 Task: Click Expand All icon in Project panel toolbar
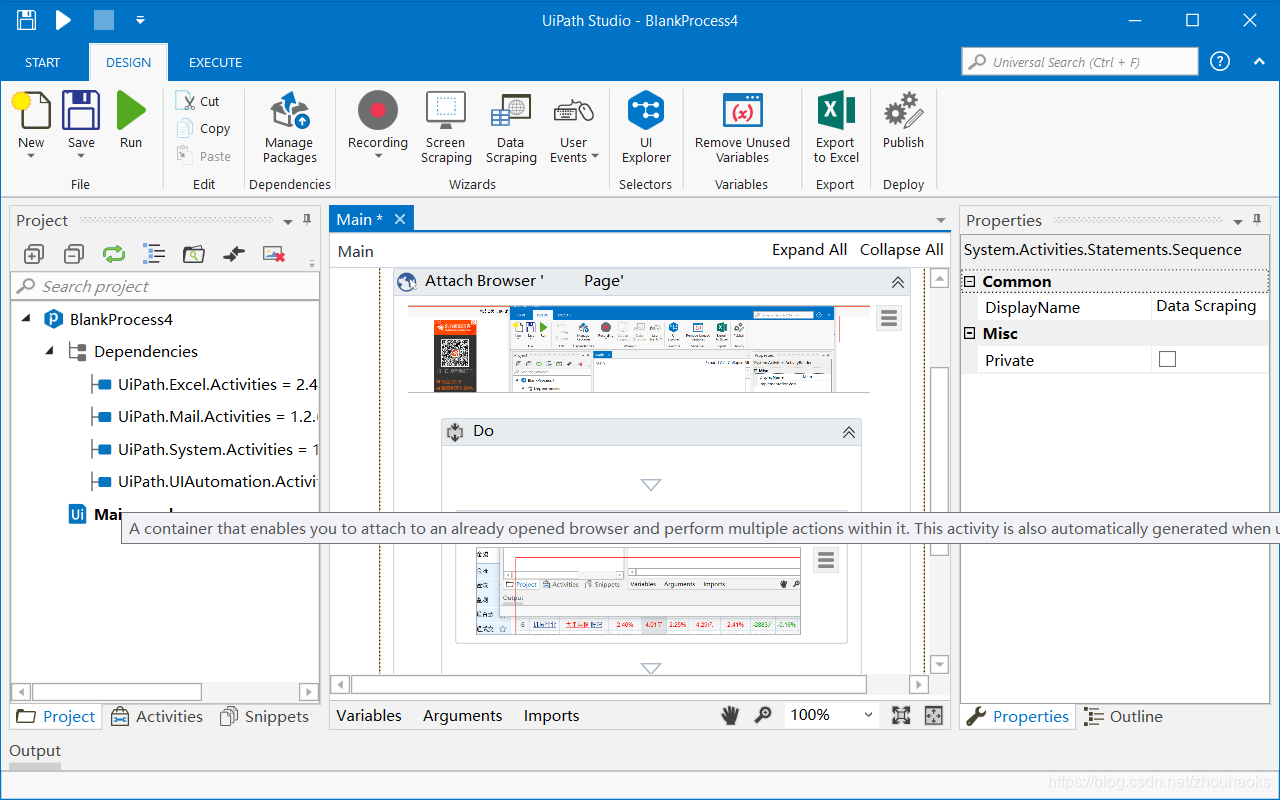click(x=34, y=254)
